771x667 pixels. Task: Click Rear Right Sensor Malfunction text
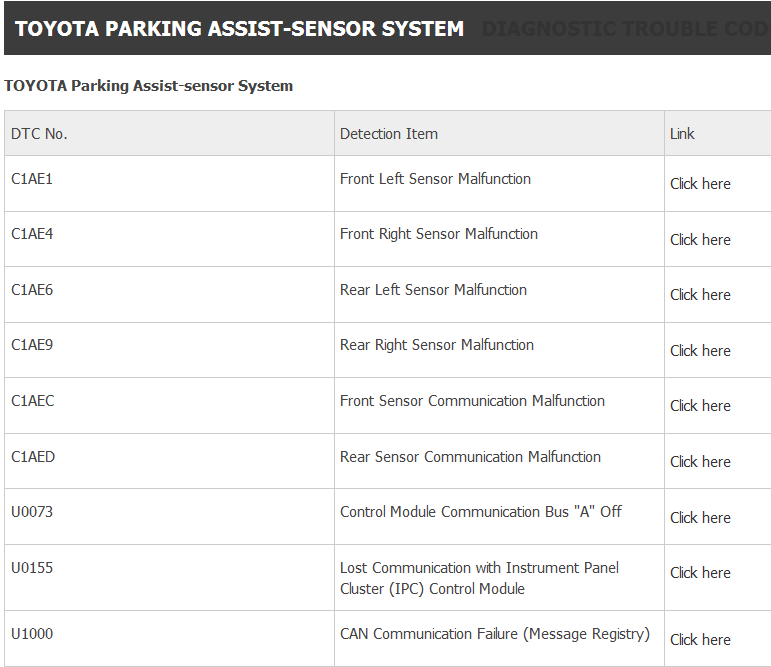click(x=437, y=345)
